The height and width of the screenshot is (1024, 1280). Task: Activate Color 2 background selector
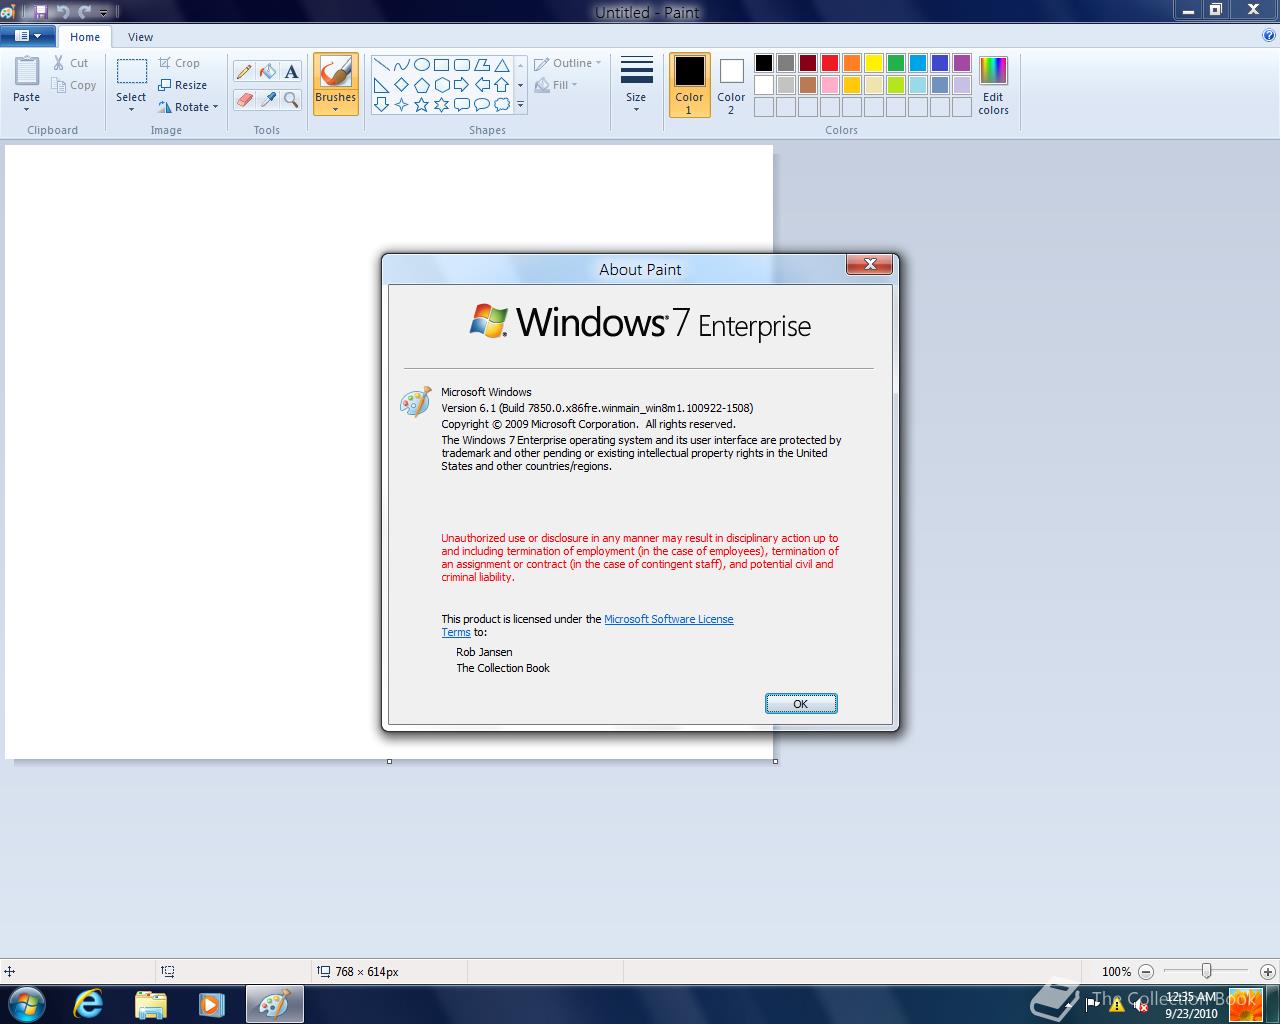(731, 85)
